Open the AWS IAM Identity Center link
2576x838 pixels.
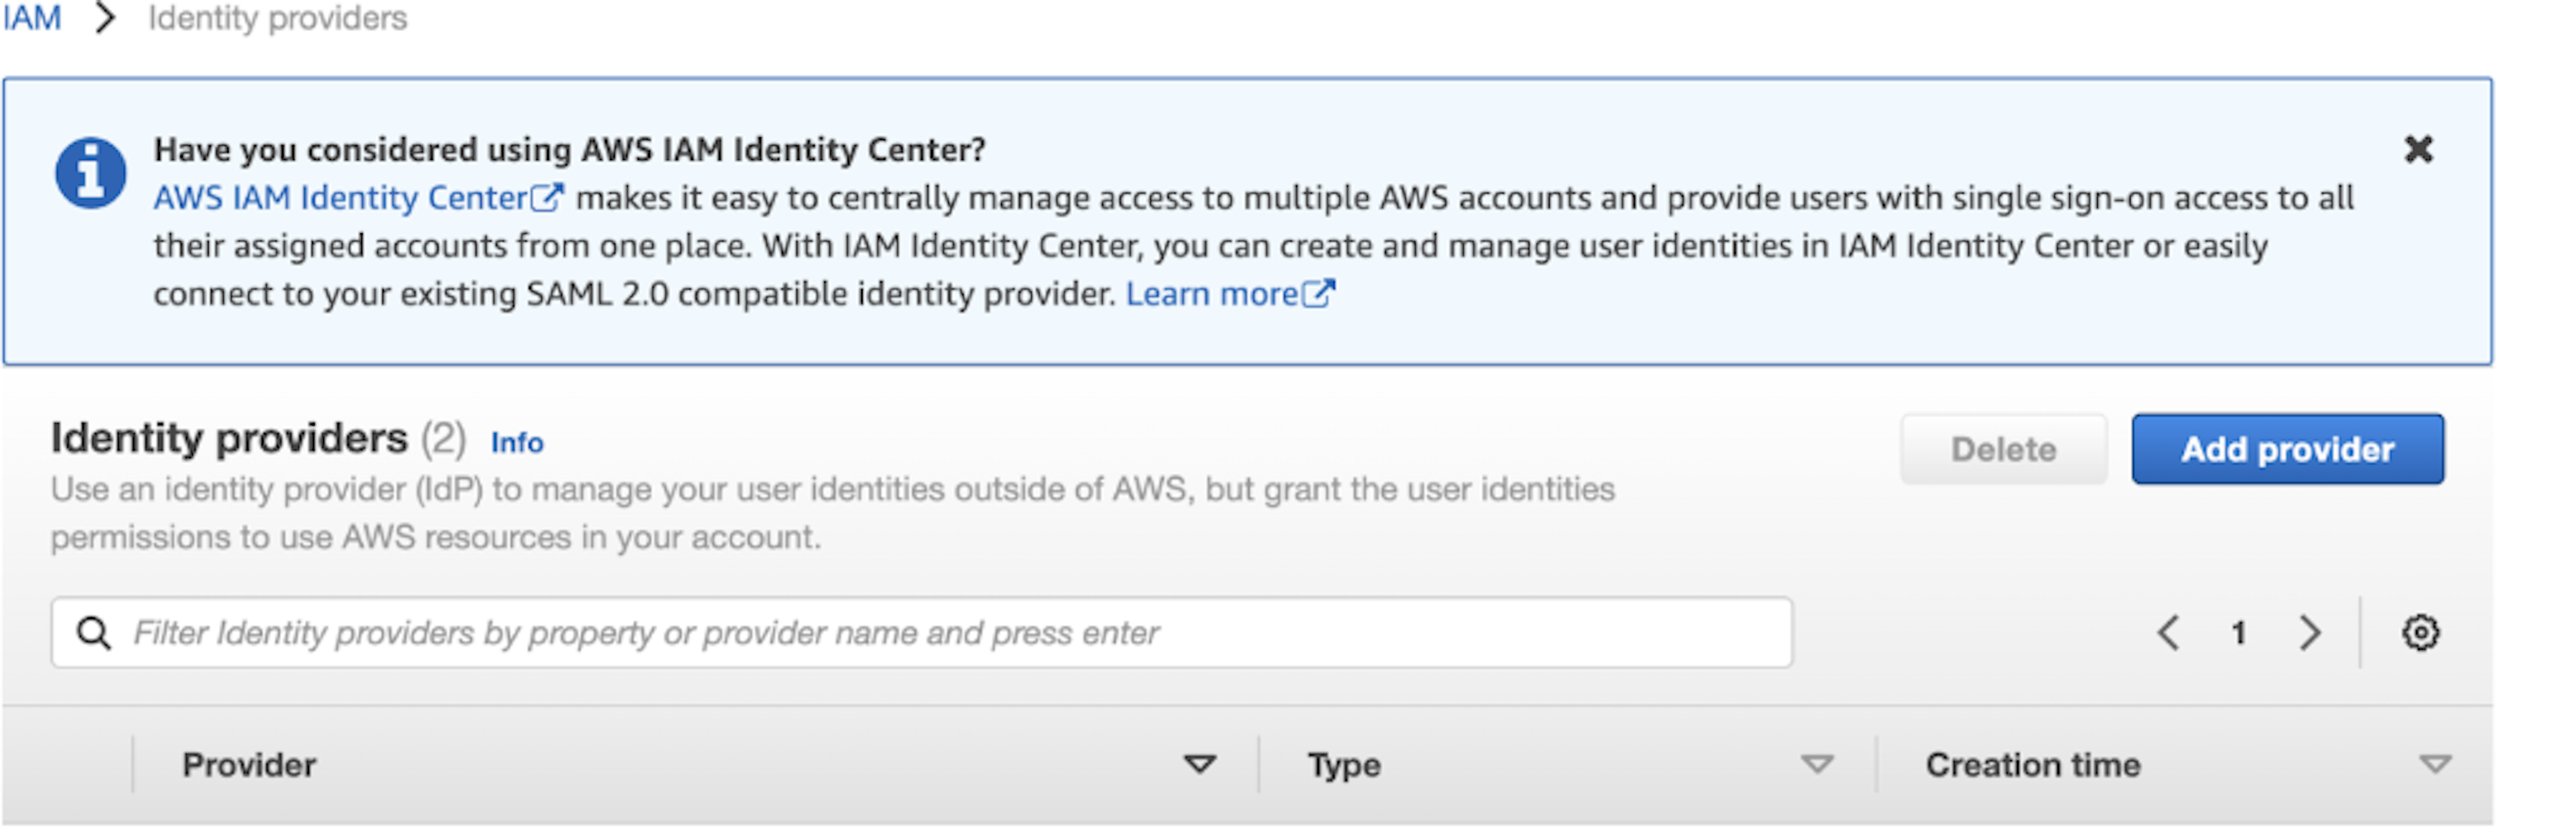click(358, 198)
